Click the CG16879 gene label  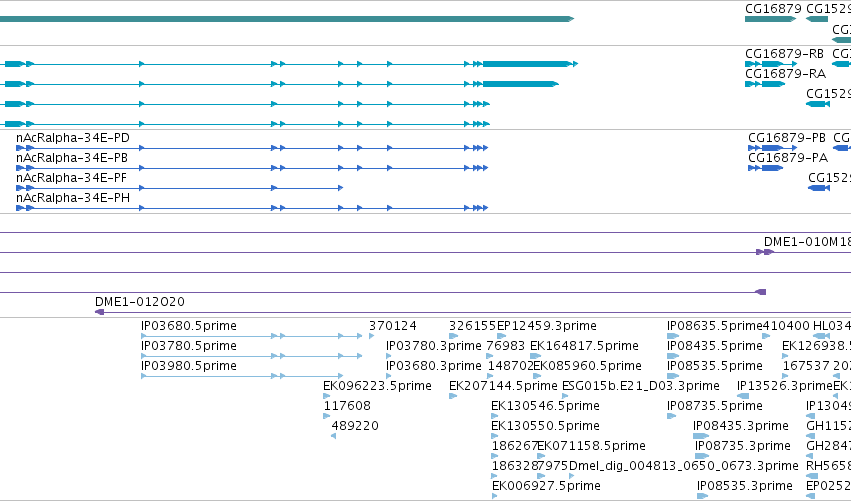pyautogui.click(x=773, y=9)
